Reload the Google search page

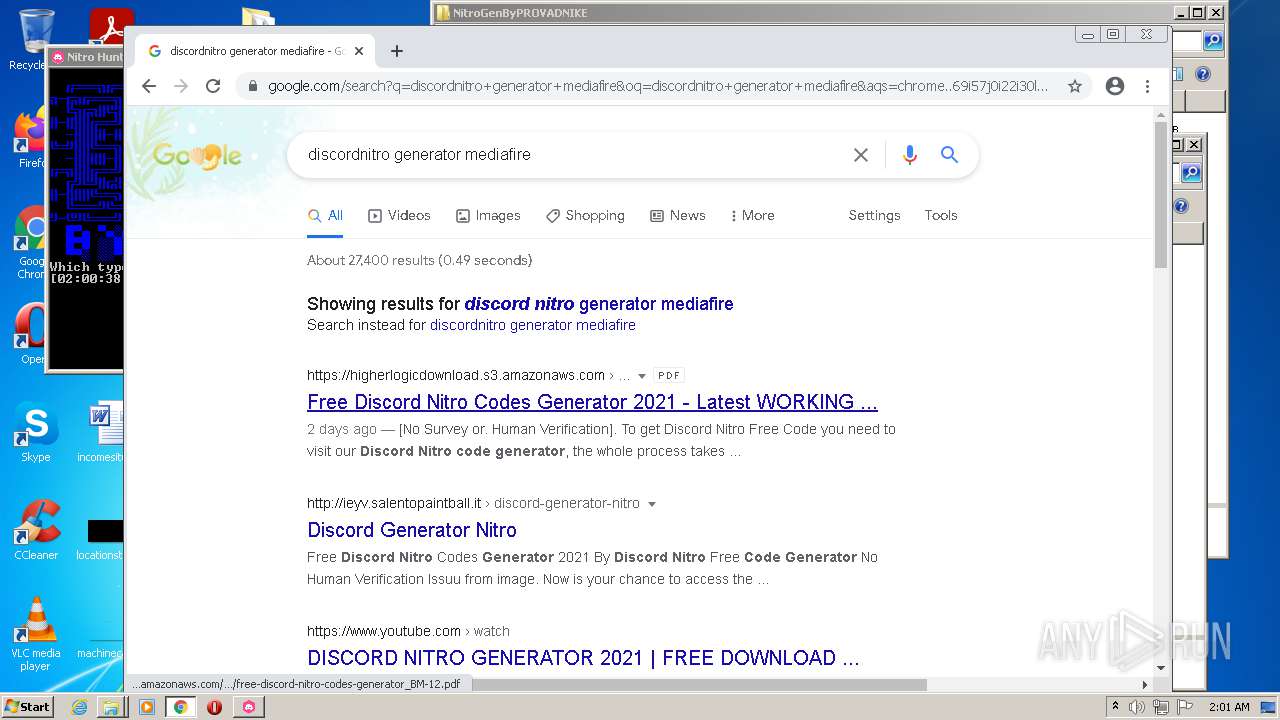[x=213, y=86]
